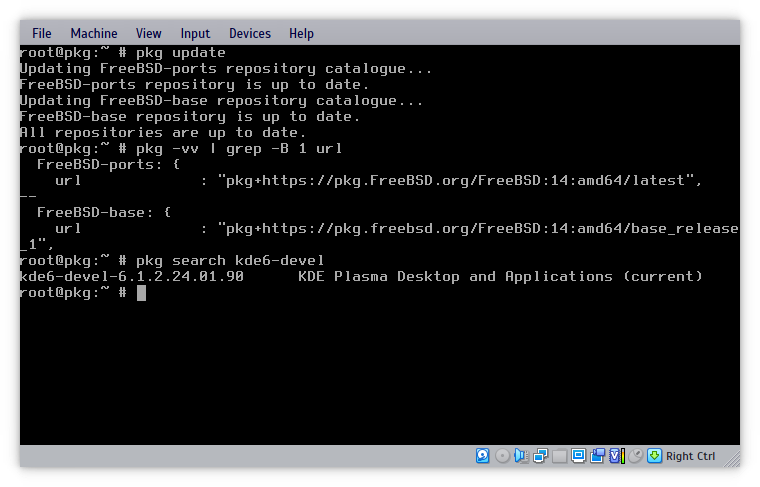
Task: Click the hard disk activity status icon
Action: tap(483, 456)
